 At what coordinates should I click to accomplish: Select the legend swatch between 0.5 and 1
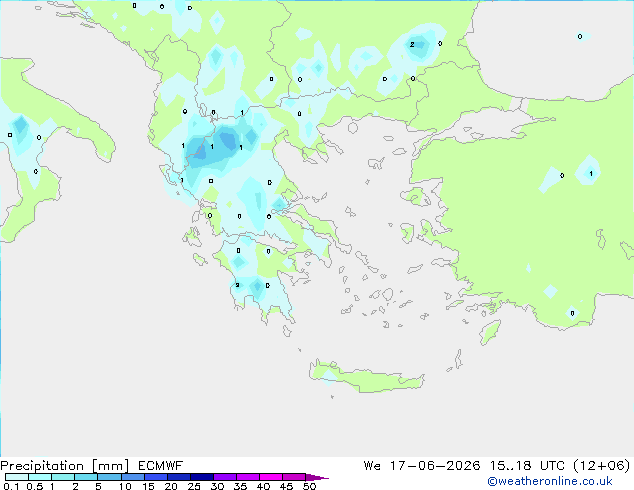coord(40,477)
